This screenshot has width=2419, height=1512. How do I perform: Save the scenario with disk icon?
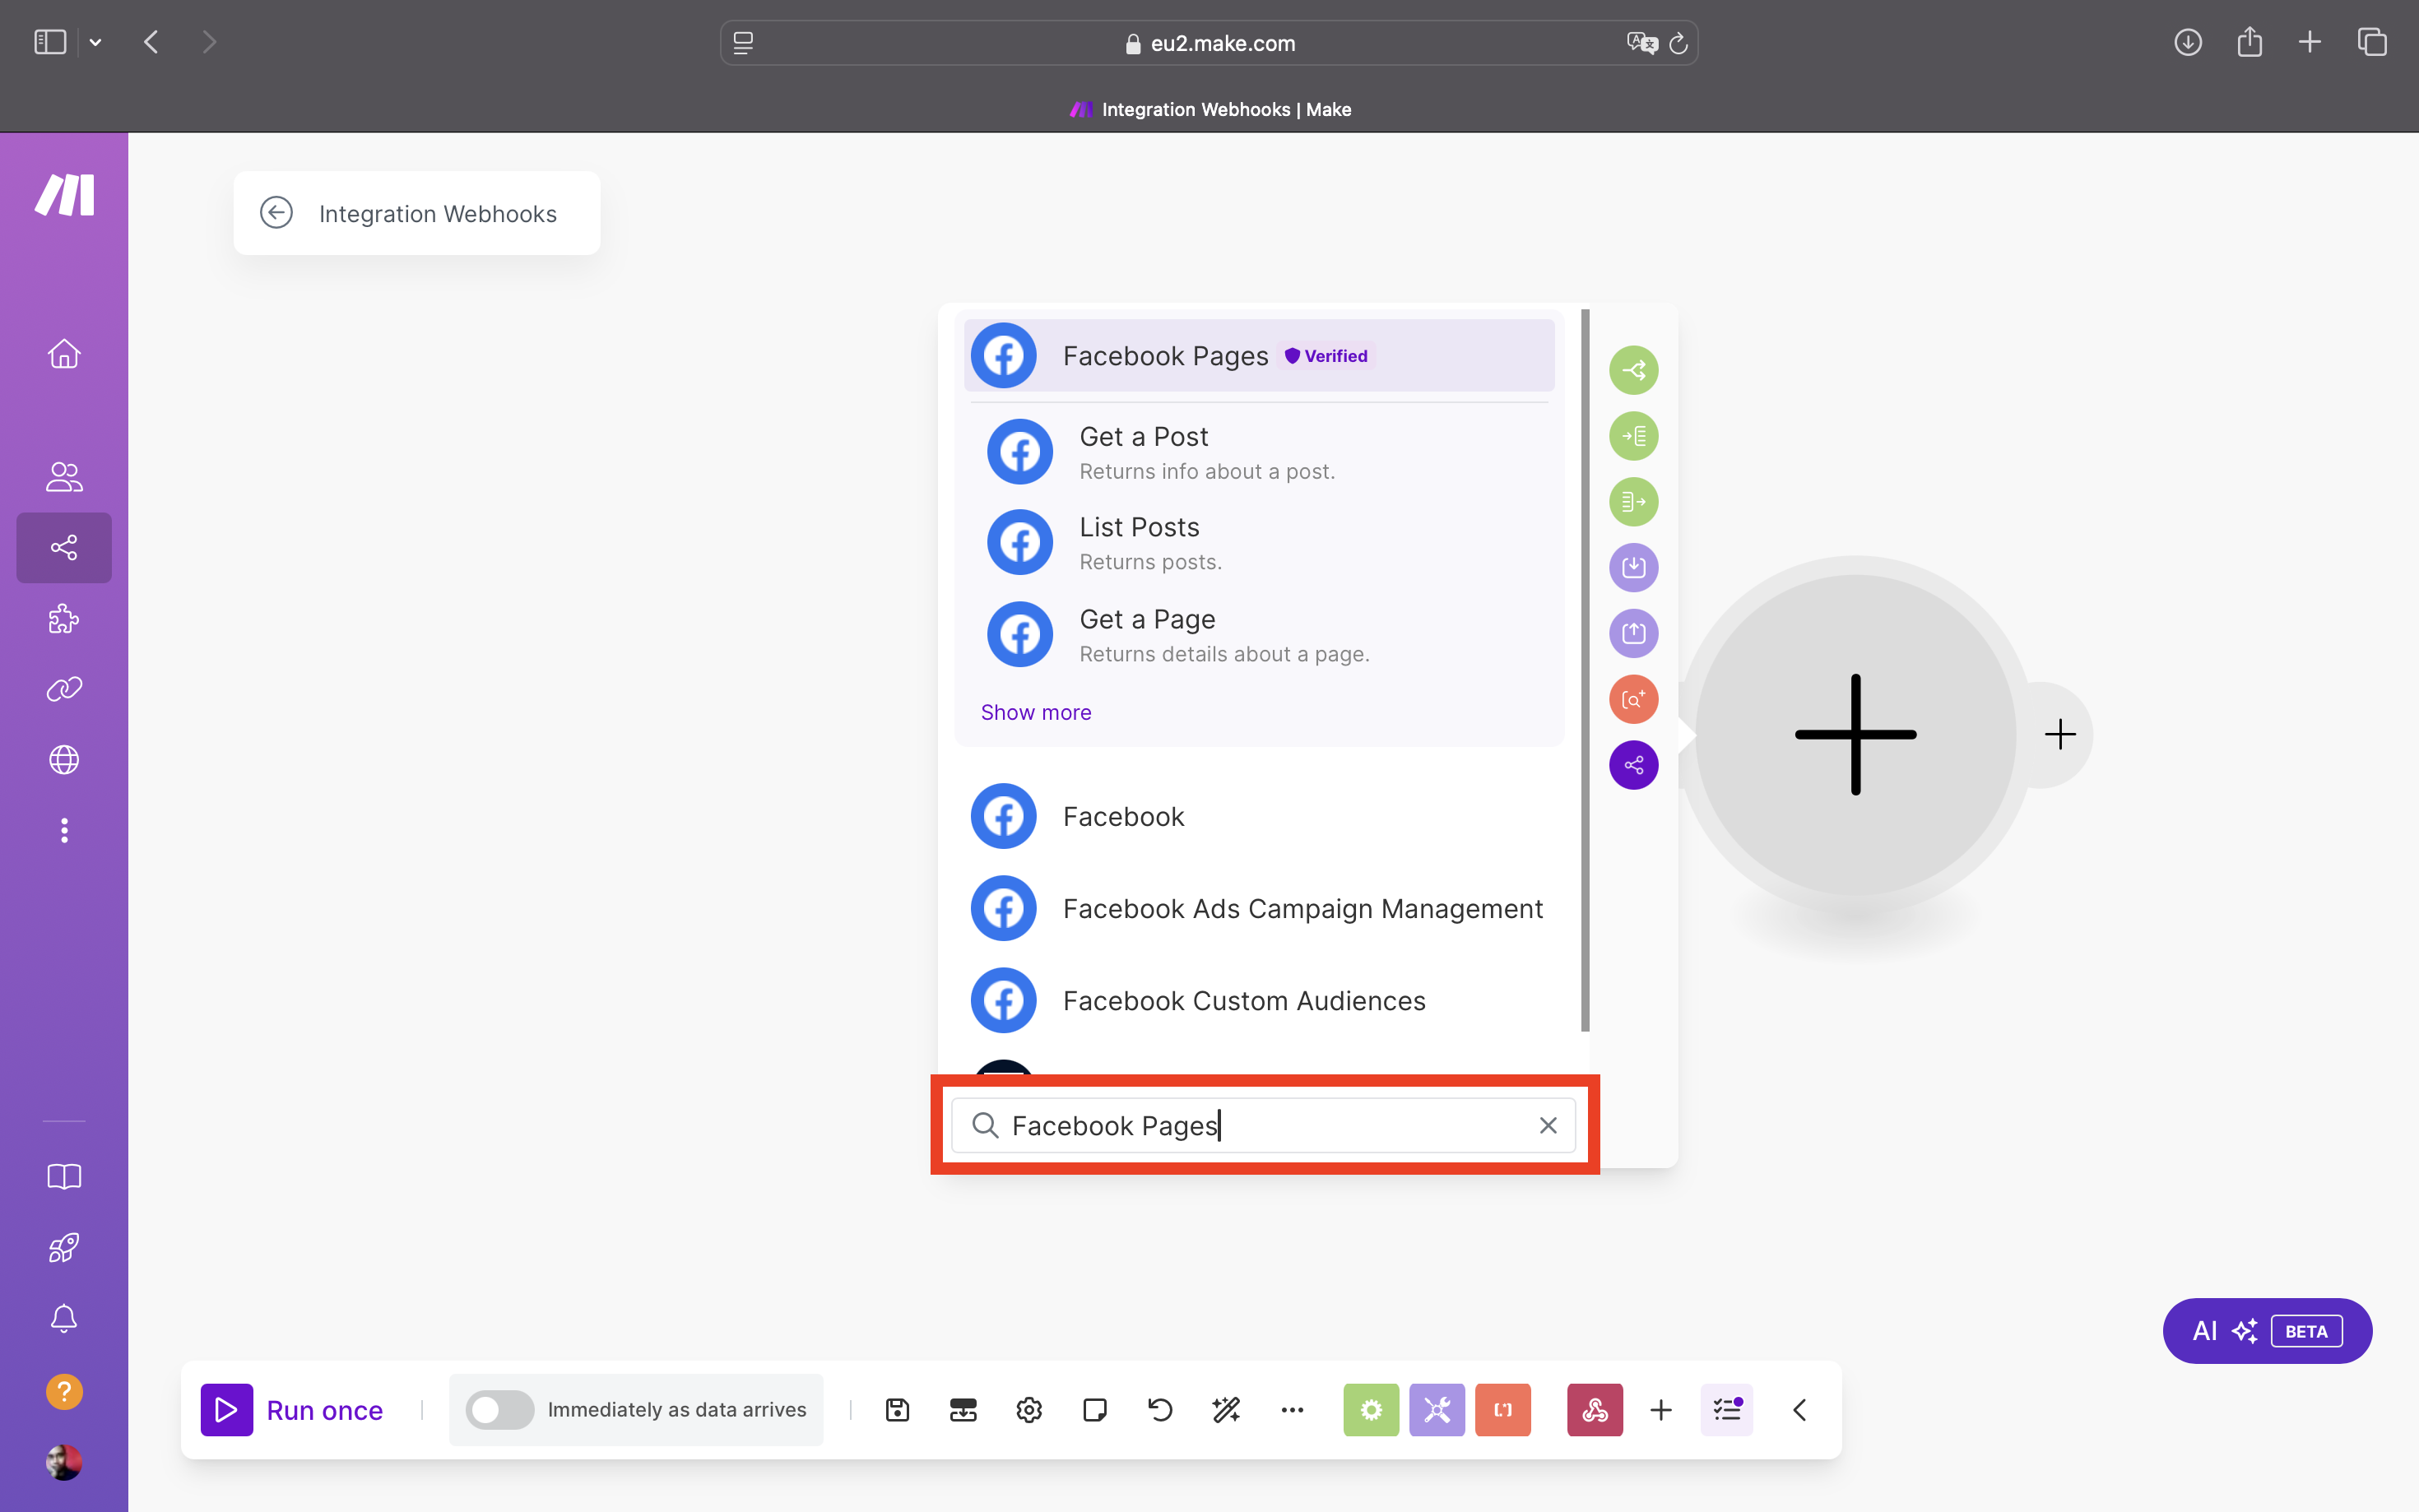[x=897, y=1410]
